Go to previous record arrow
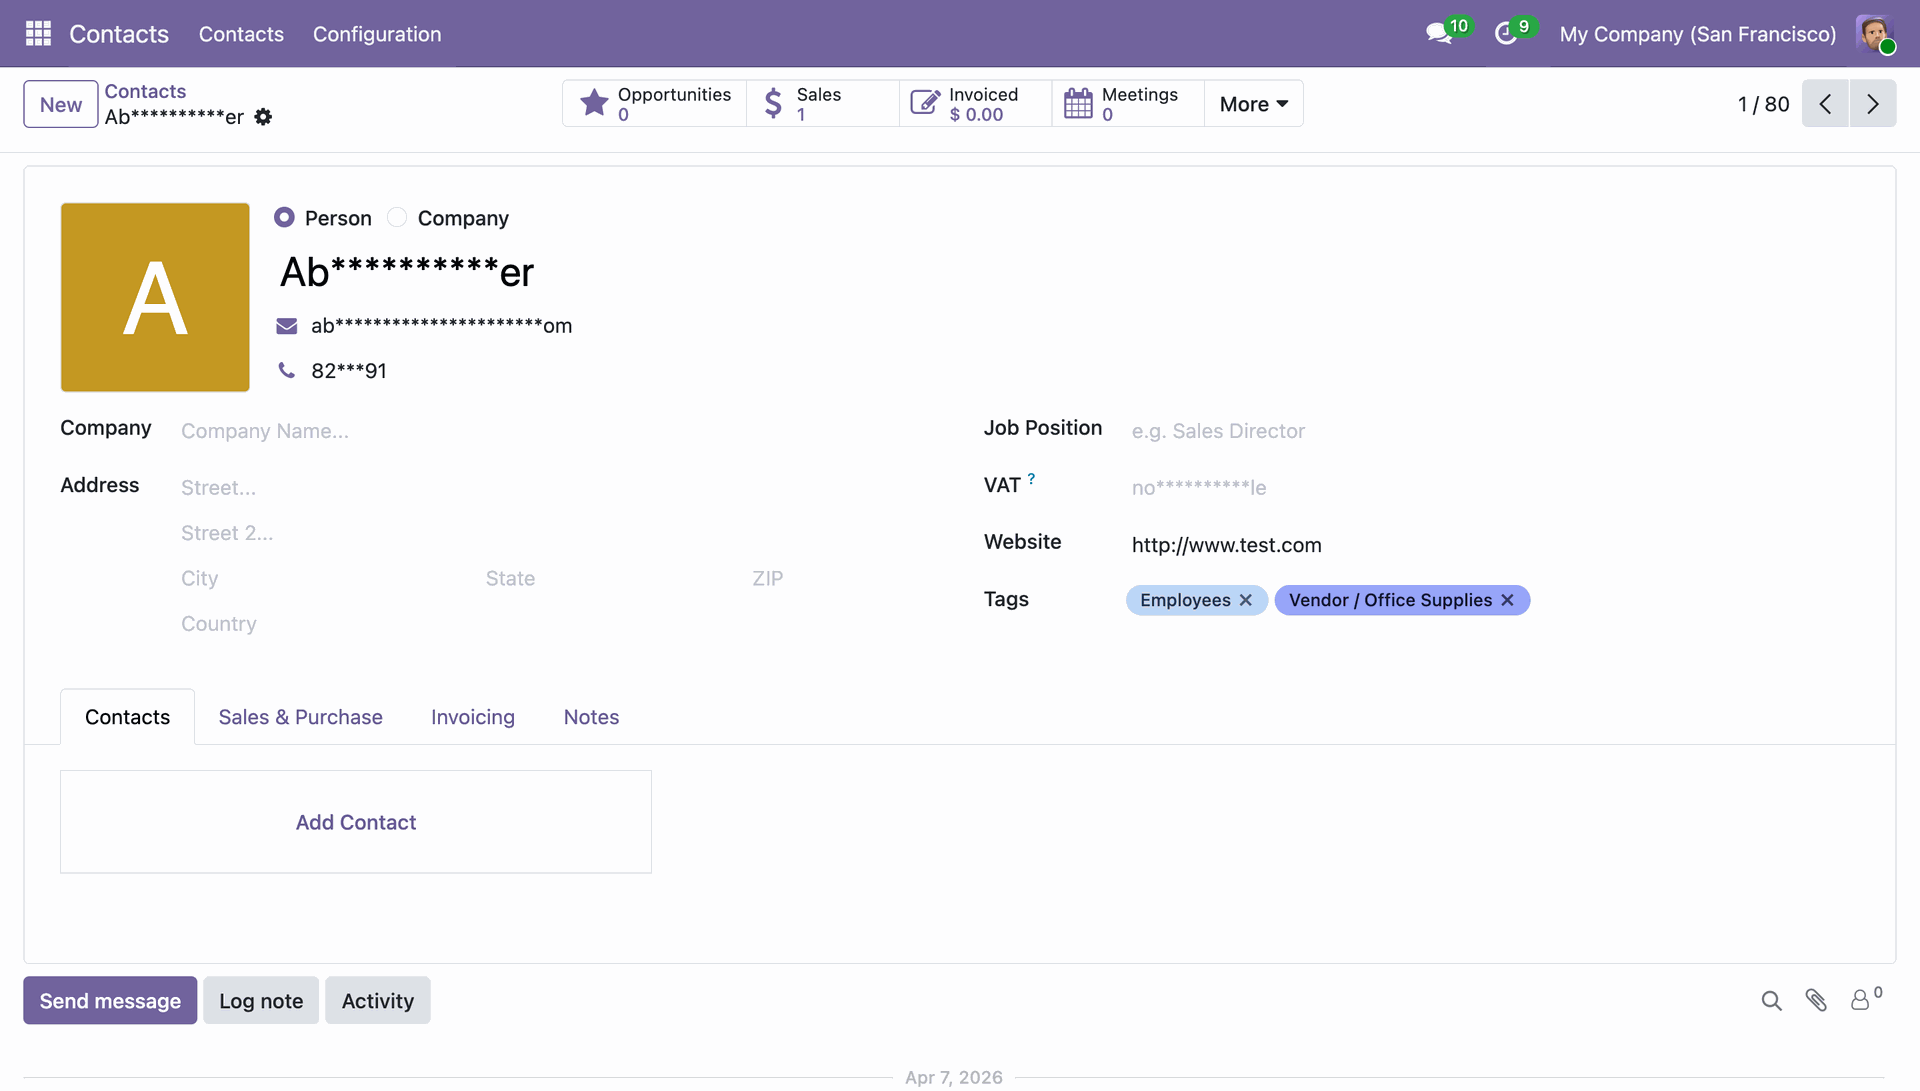Image resolution: width=1920 pixels, height=1091 pixels. coord(1825,104)
